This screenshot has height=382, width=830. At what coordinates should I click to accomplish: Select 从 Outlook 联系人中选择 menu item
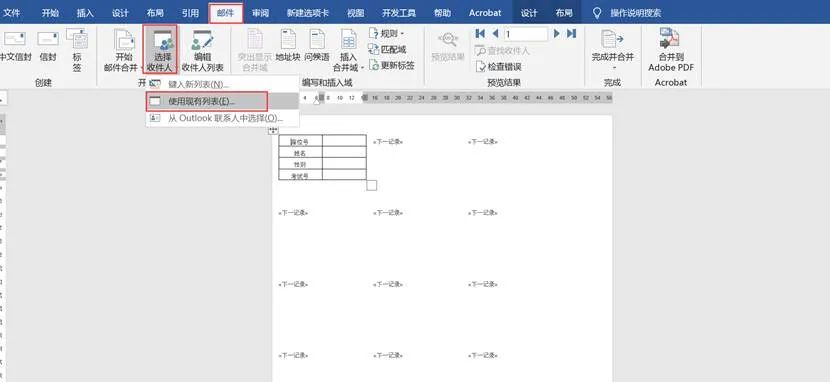pos(222,119)
